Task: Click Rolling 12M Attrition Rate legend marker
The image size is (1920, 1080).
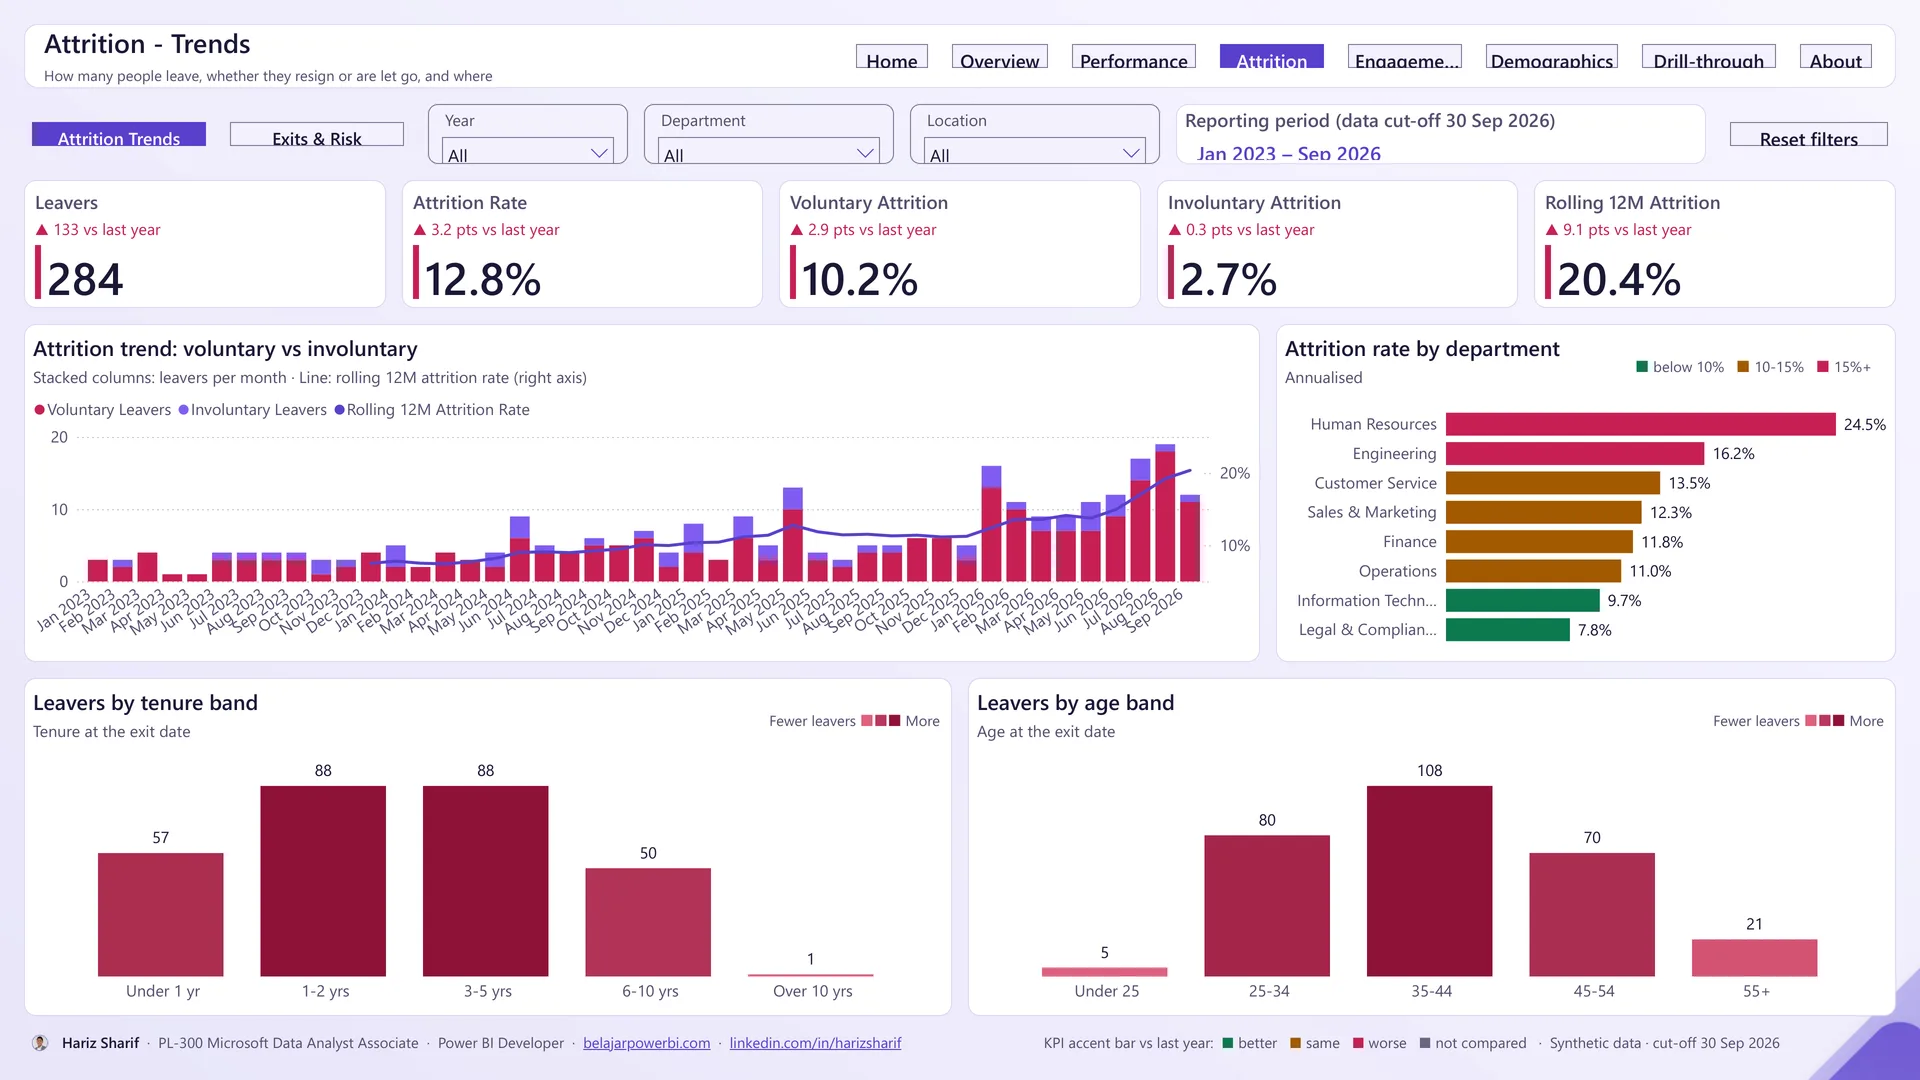Action: point(339,410)
